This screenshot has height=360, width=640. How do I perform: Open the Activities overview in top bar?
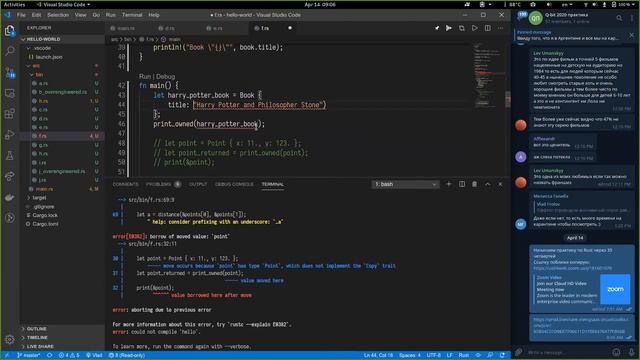14,4
